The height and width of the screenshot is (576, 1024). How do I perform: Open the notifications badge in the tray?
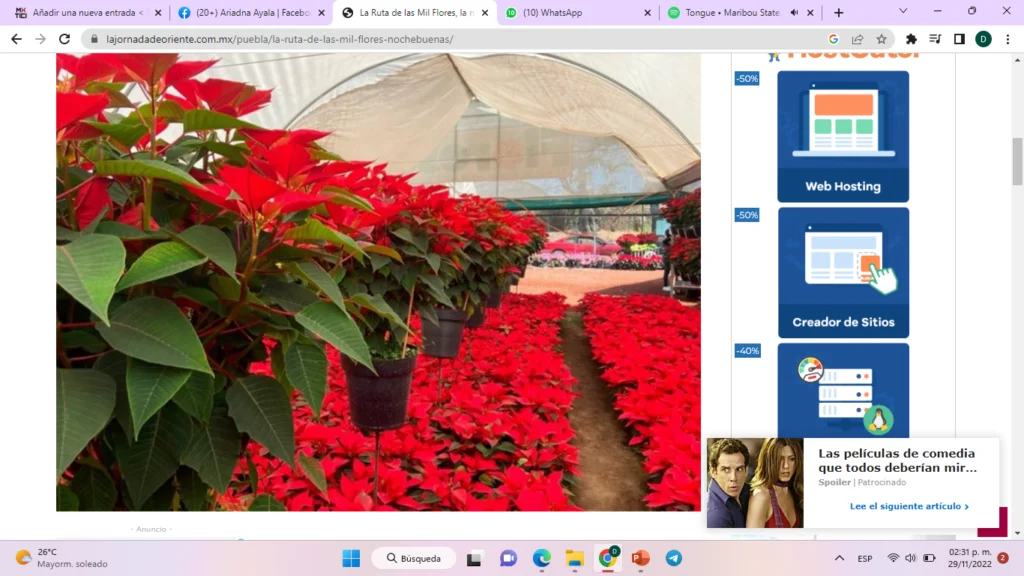(1003, 558)
